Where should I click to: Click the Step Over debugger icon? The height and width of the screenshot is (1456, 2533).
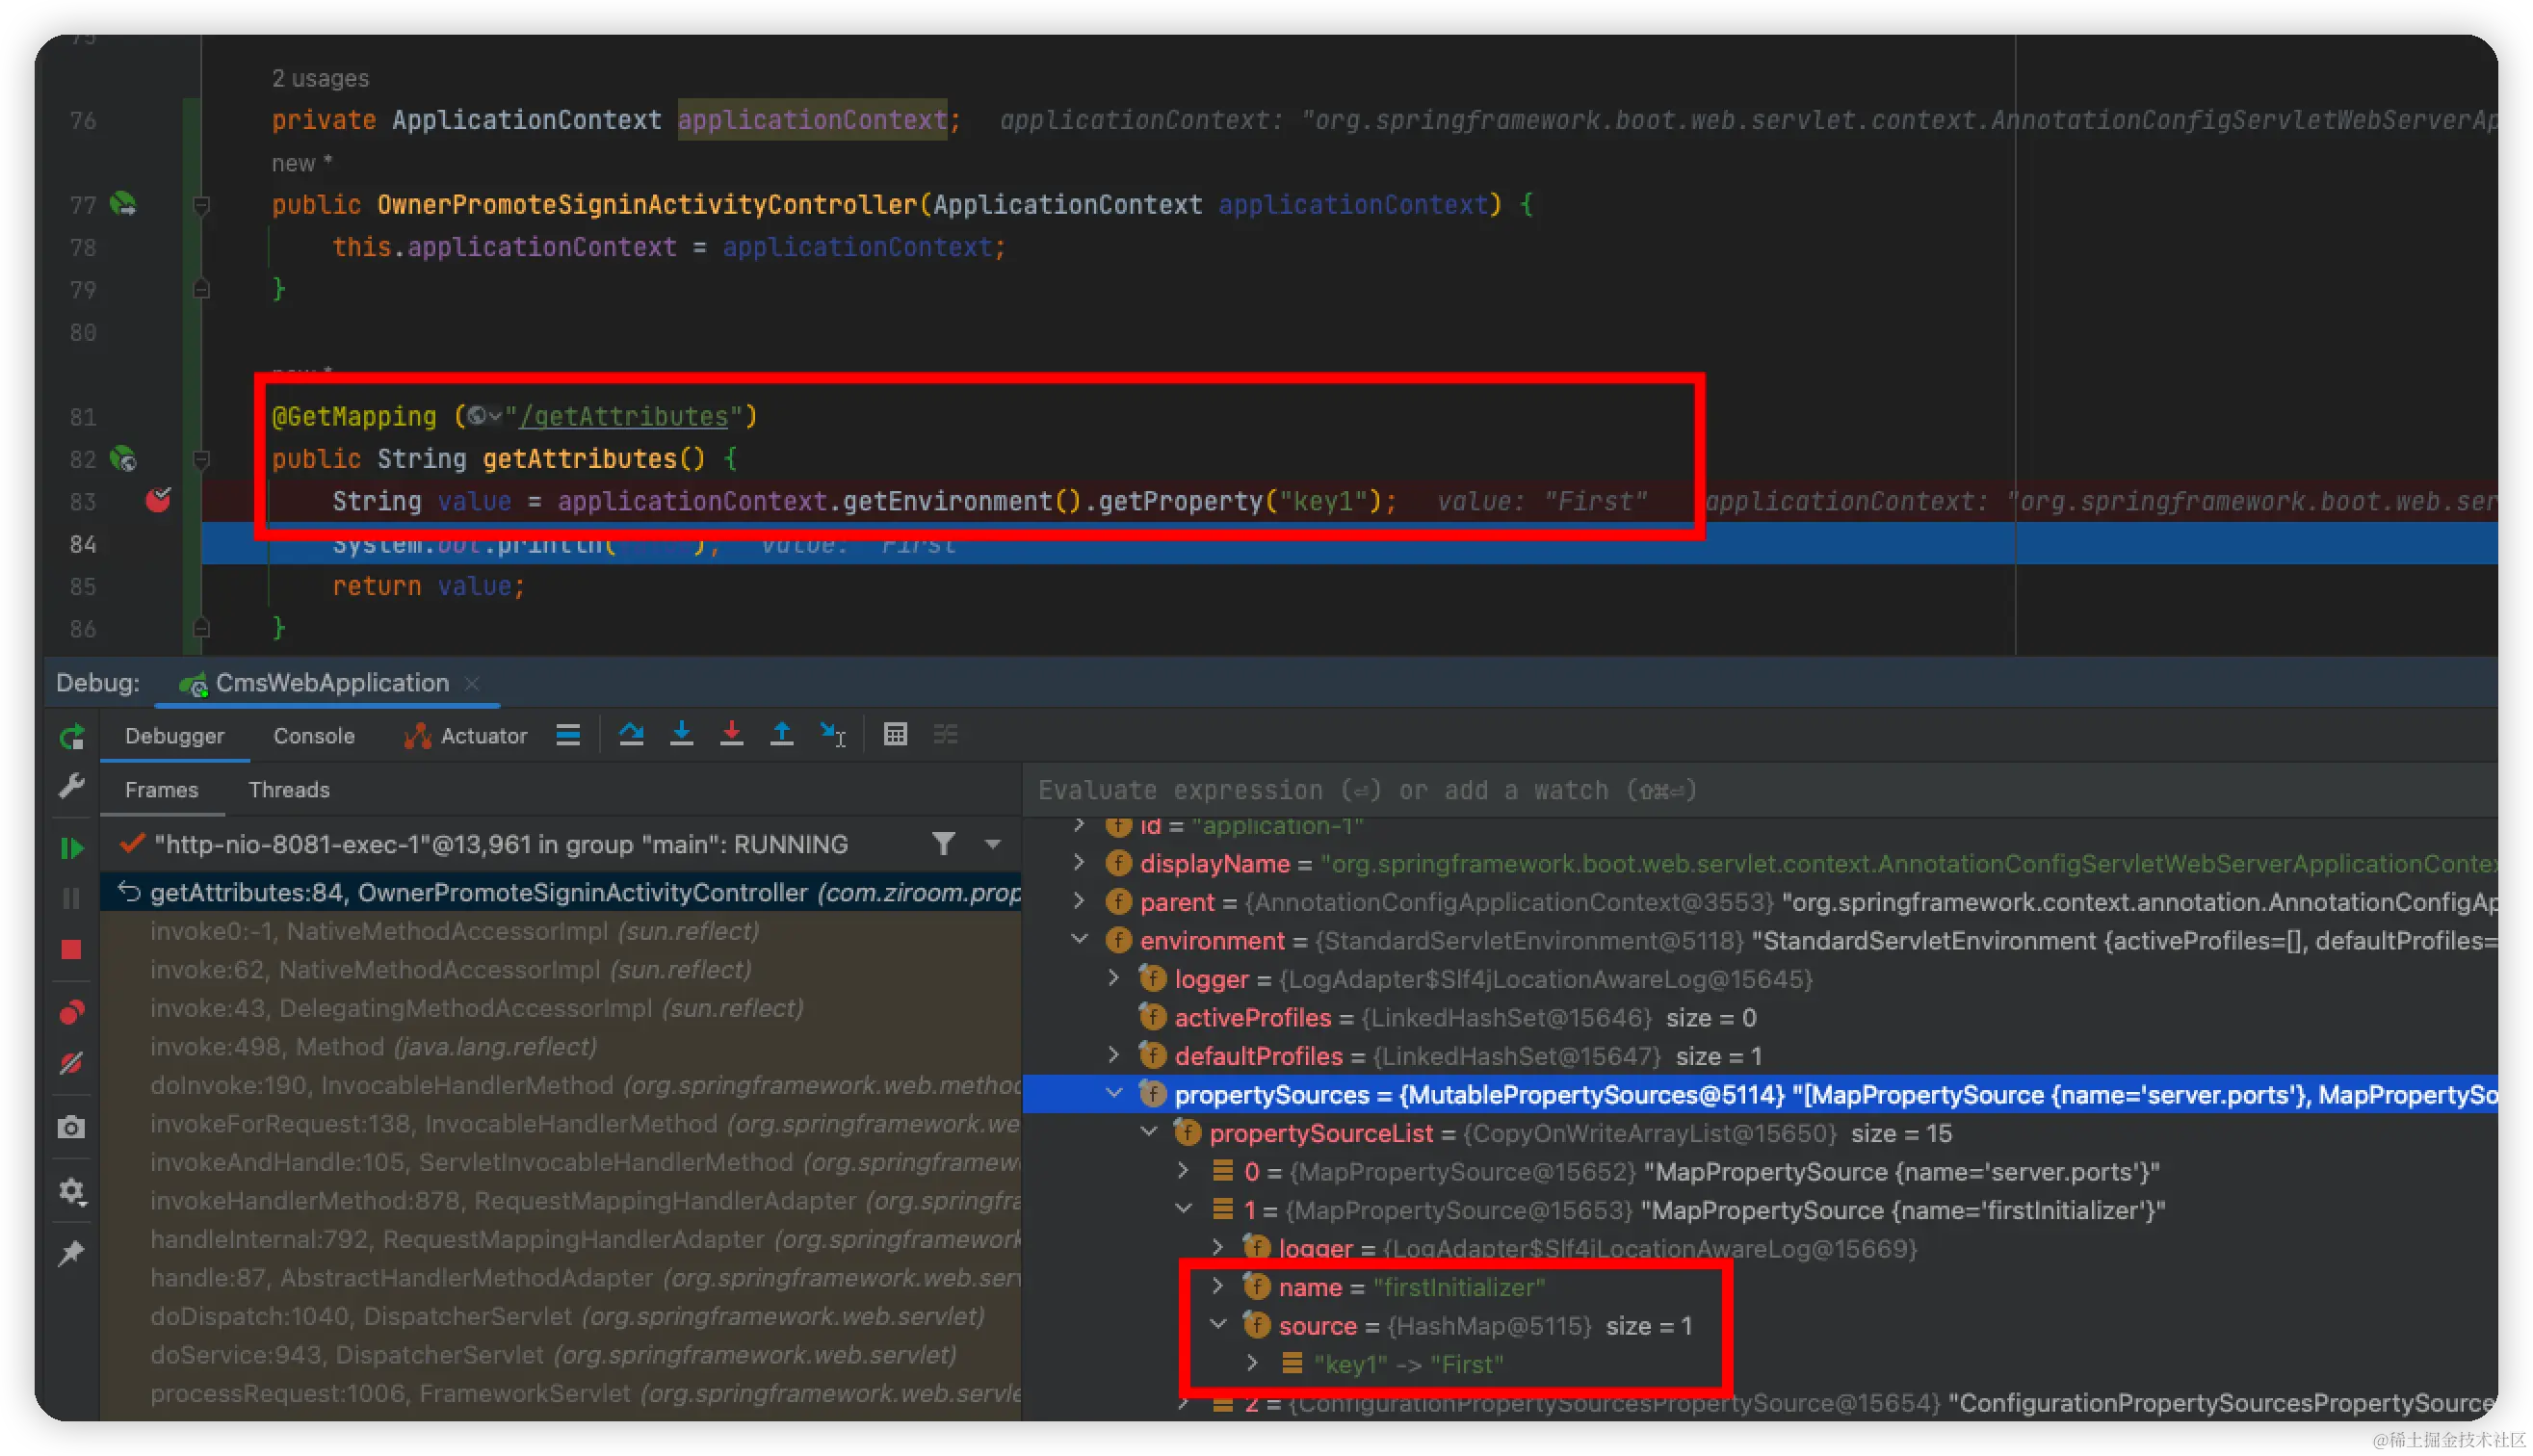631,735
